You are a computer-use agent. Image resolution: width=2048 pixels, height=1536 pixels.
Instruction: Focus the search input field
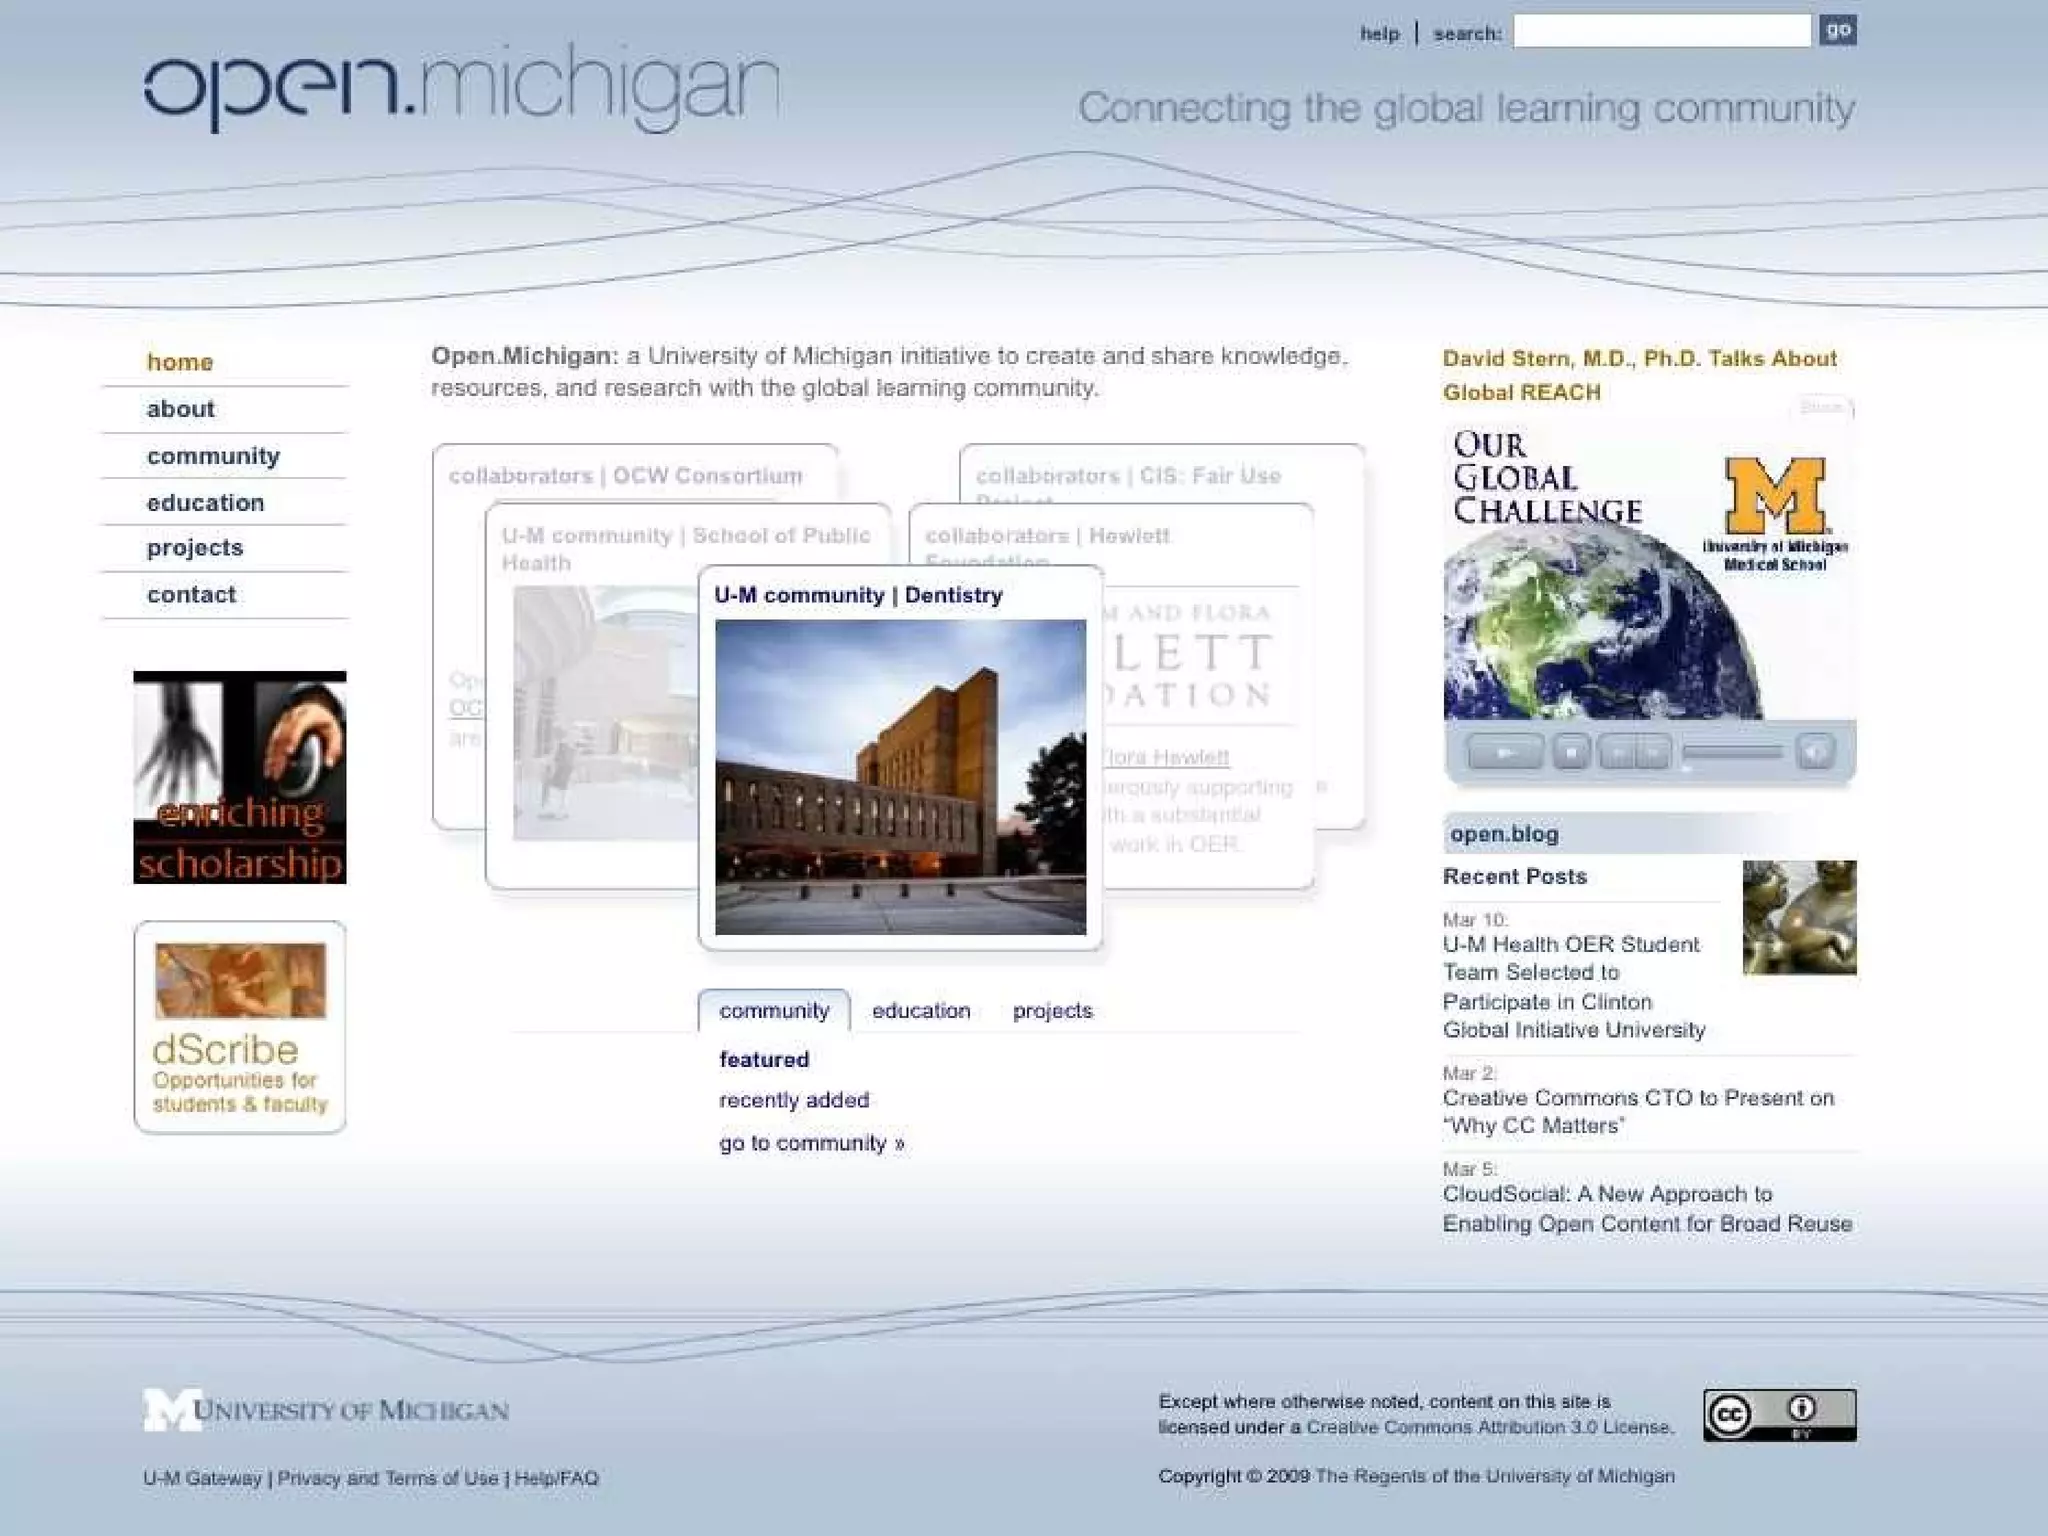click(x=1661, y=31)
